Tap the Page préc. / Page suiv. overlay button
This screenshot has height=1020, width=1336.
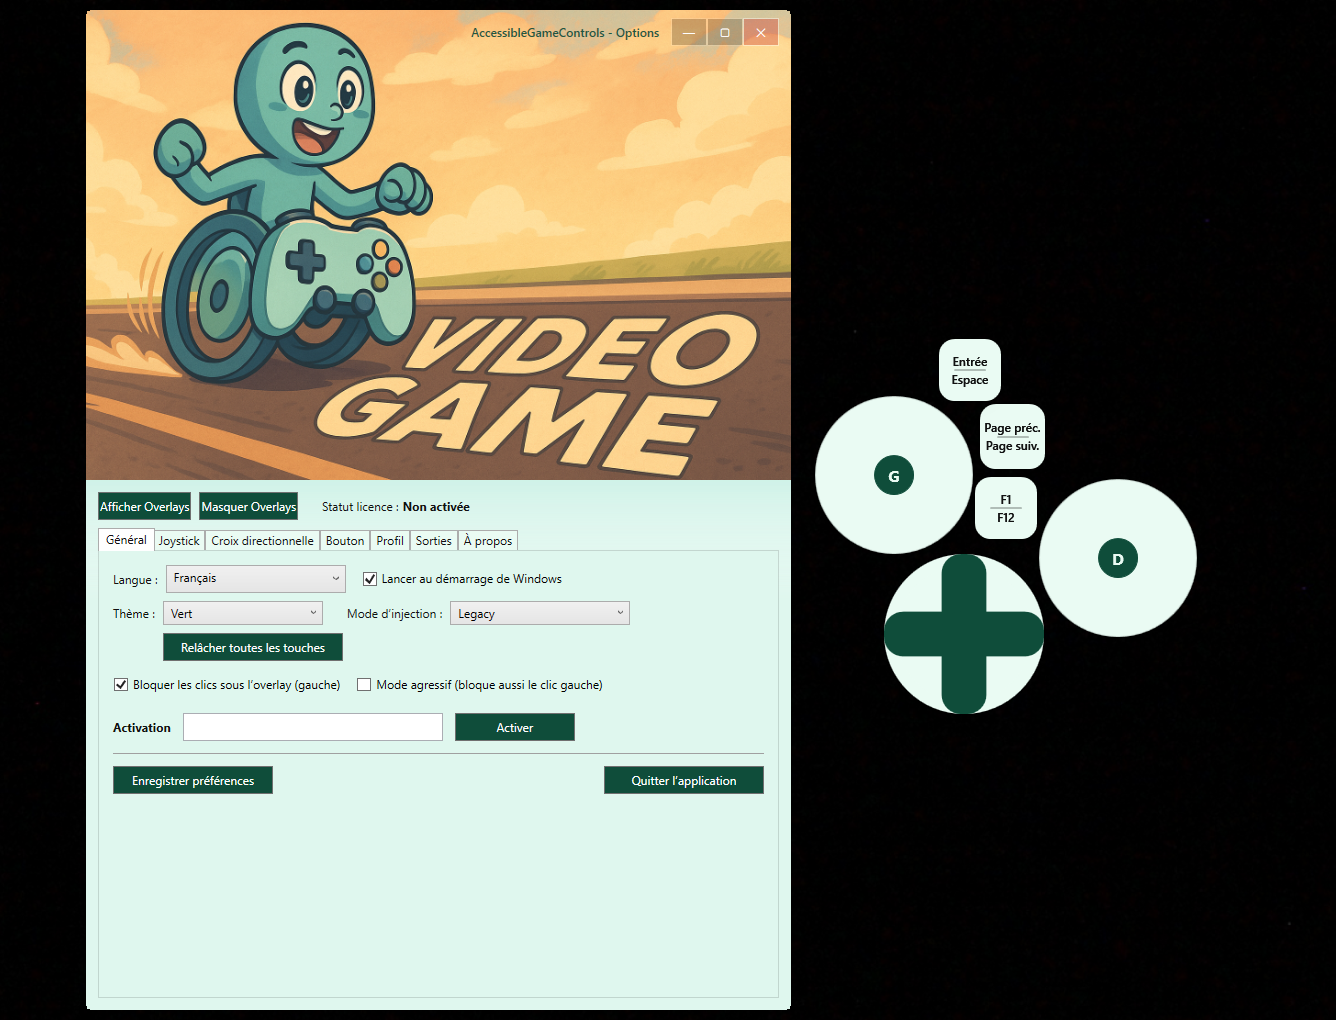point(1012,437)
